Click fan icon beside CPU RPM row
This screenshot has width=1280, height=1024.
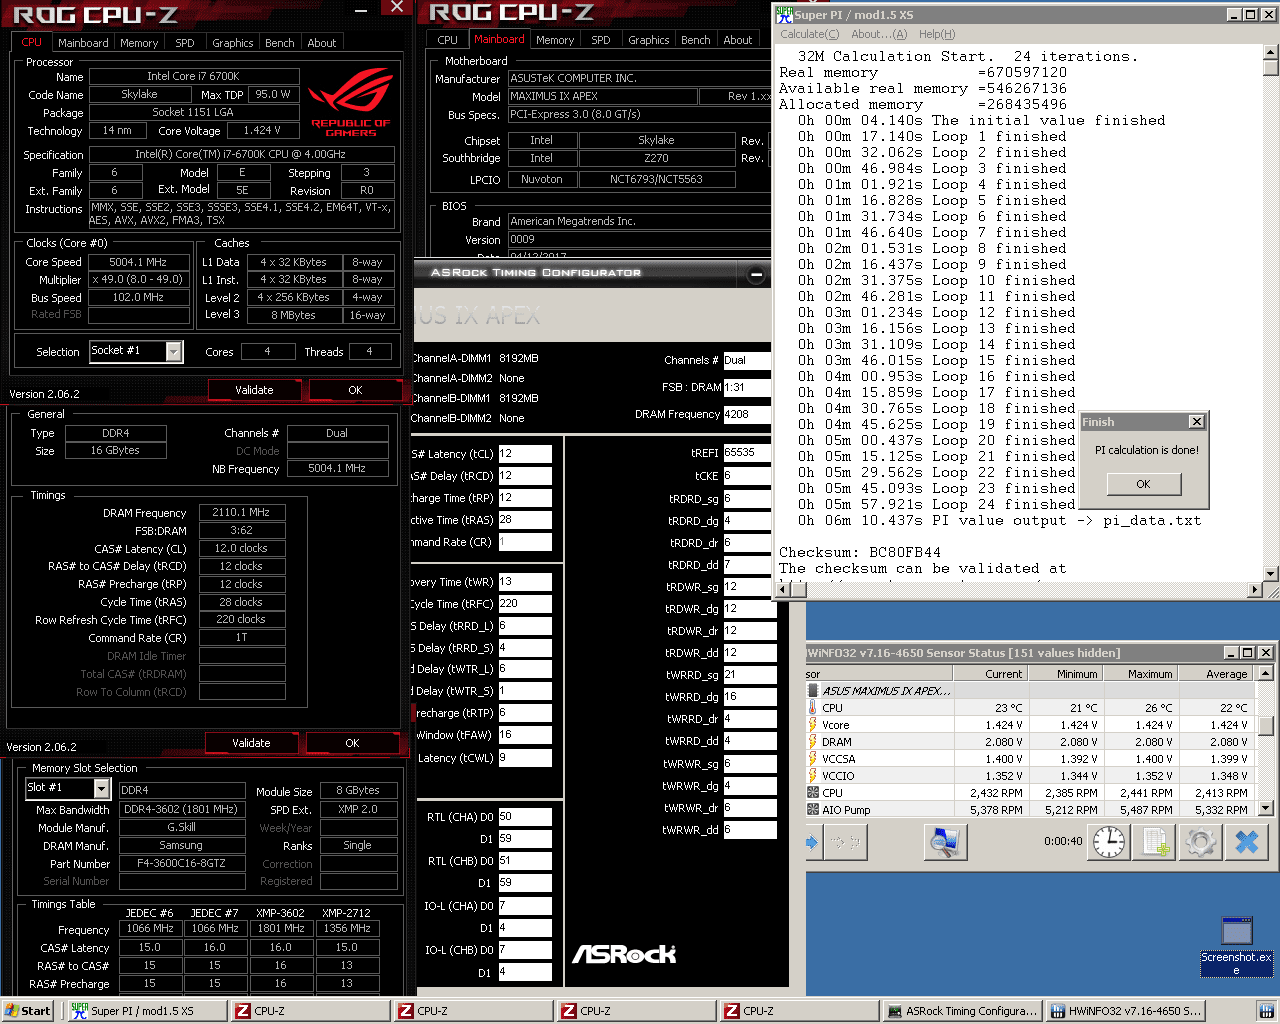point(812,792)
